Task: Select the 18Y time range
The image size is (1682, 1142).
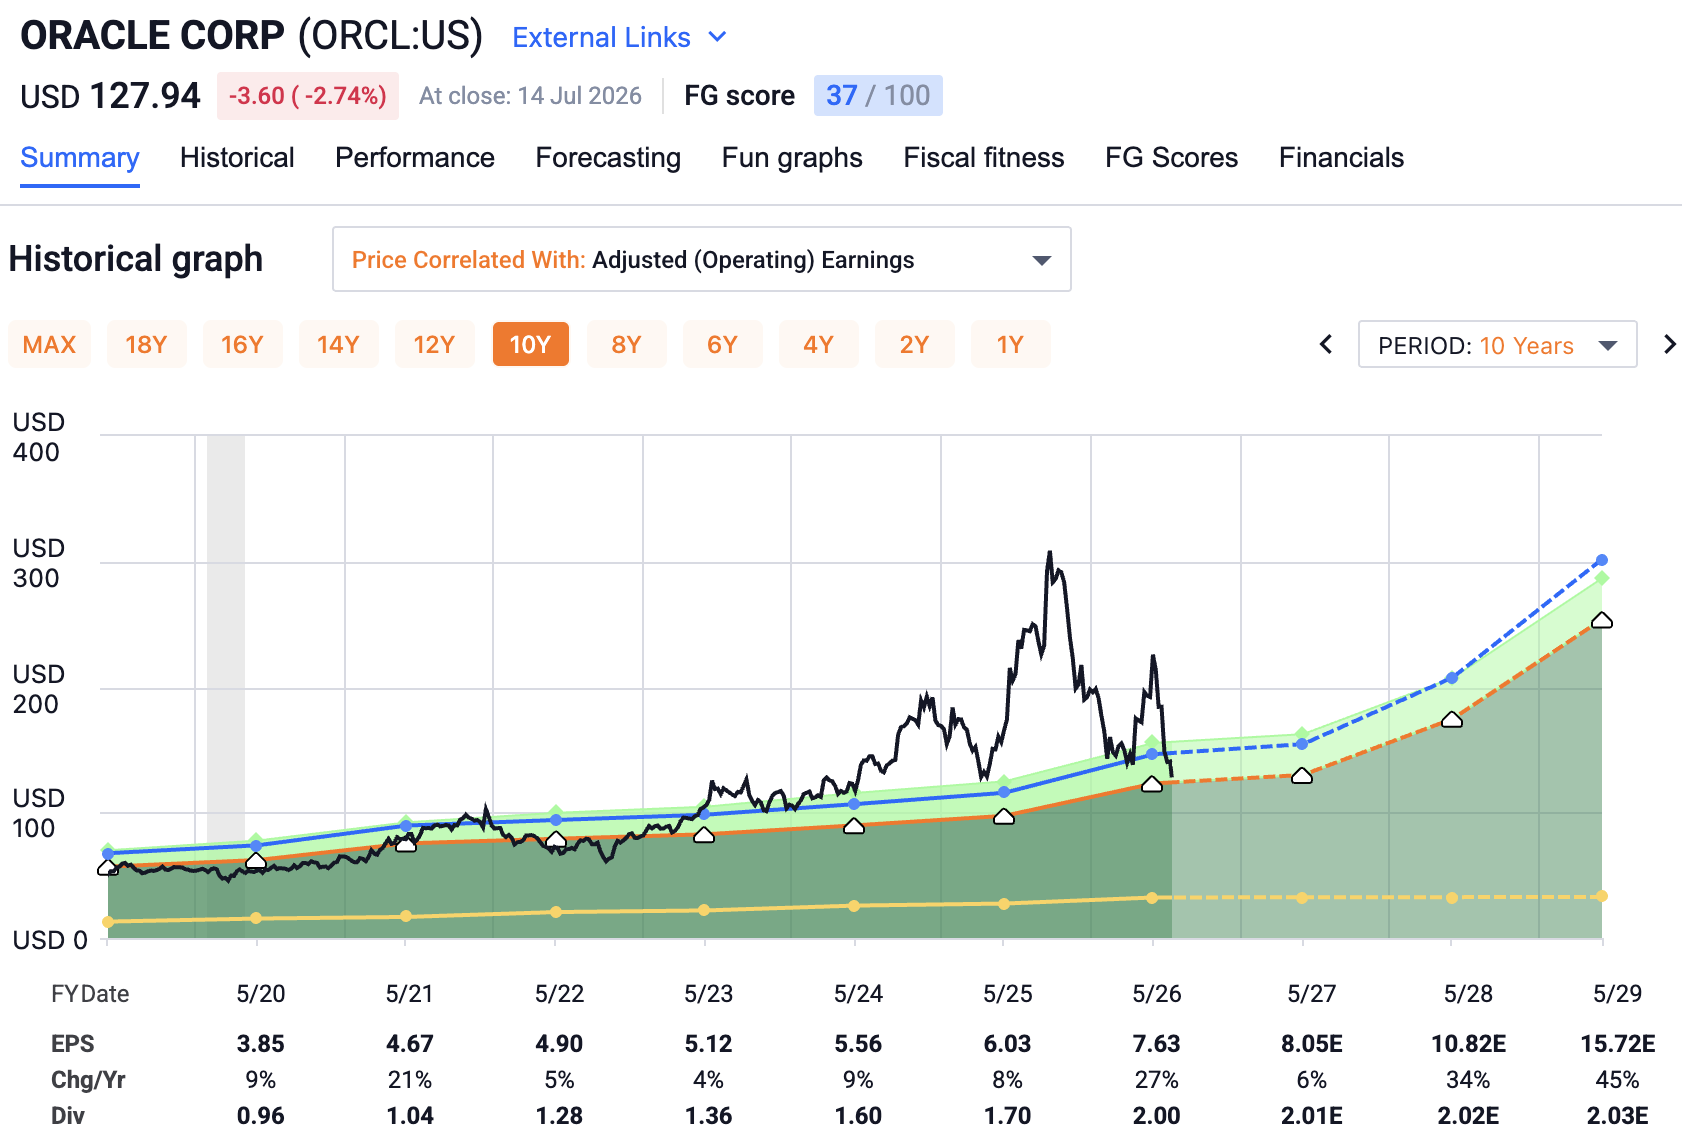Action: (x=146, y=344)
